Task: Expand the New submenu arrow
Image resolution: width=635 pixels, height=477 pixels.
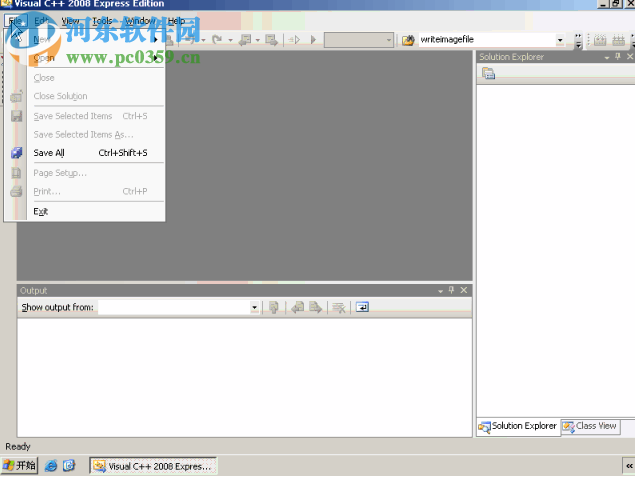Action: pyautogui.click(x=156, y=39)
